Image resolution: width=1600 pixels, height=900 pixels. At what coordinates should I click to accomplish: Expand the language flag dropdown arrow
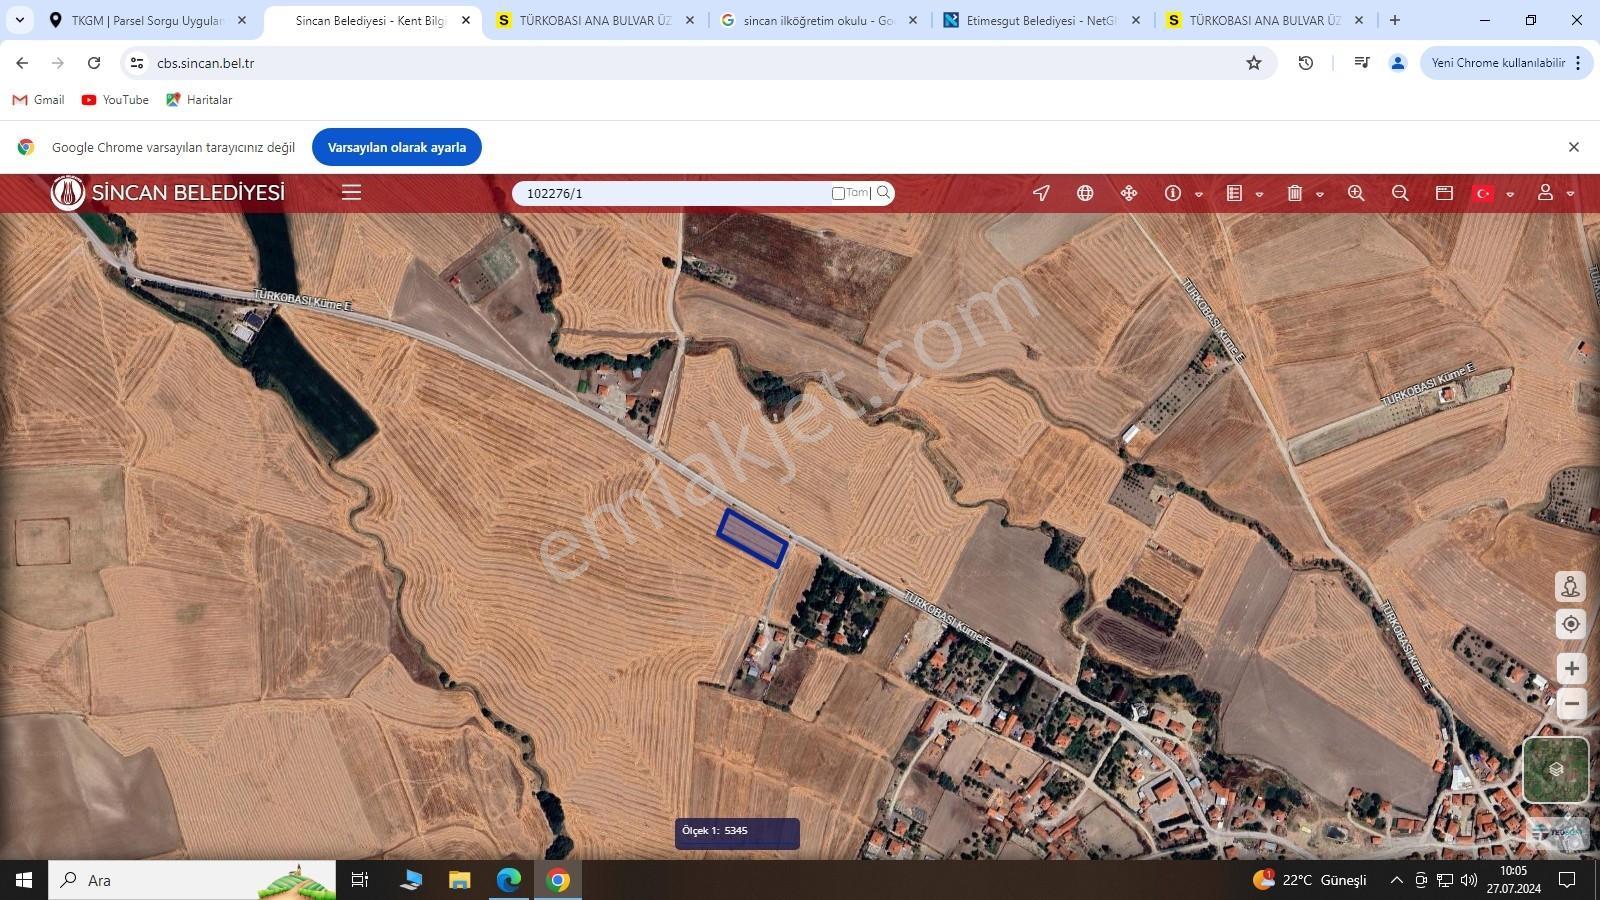tap(1510, 194)
